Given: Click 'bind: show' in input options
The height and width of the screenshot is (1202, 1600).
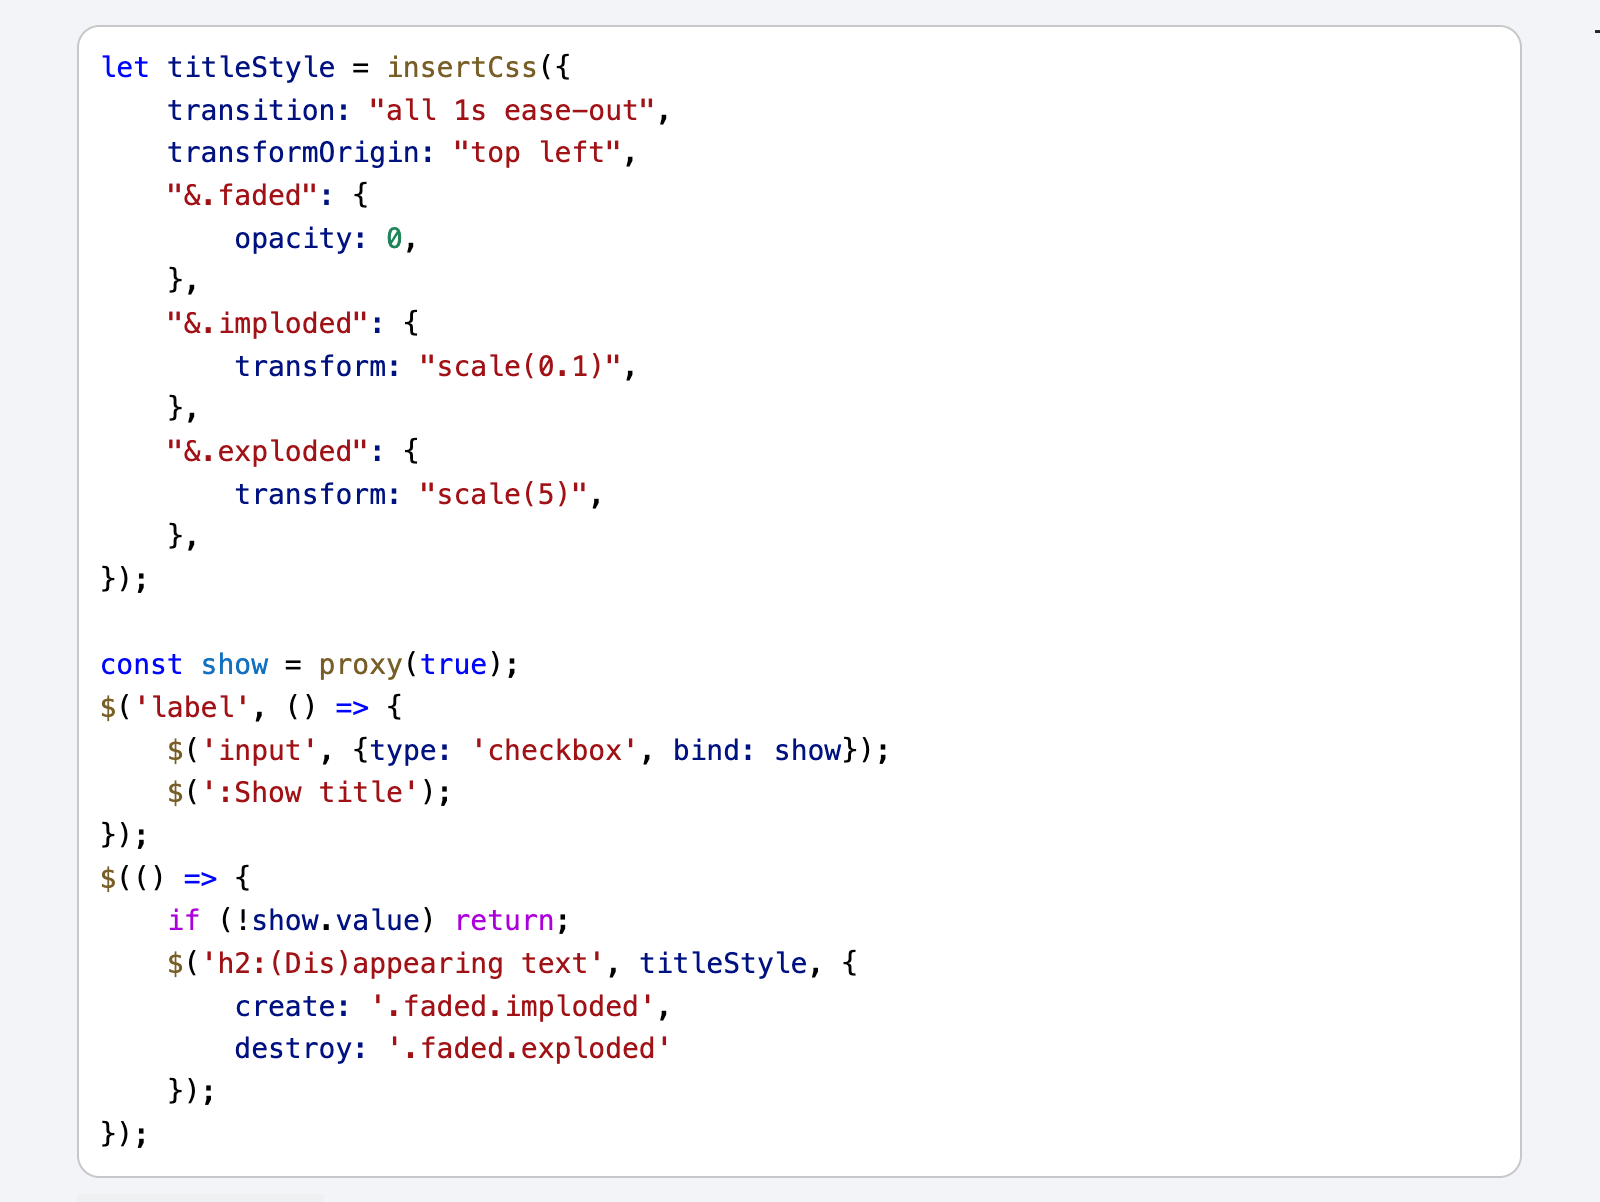Looking at the screenshot, I should (x=757, y=750).
